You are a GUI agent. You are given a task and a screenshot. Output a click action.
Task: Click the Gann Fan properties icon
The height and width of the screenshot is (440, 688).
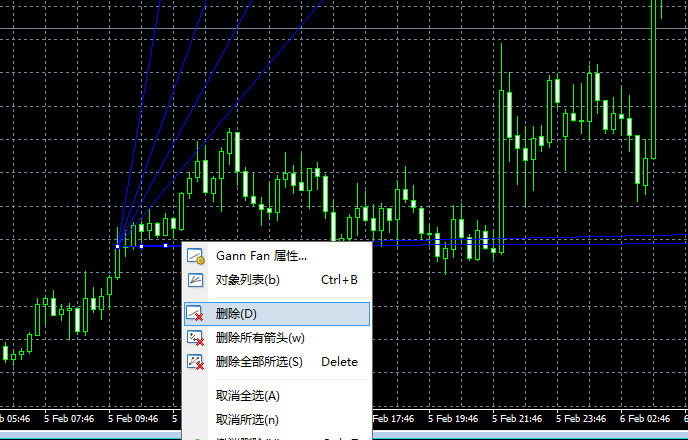(195, 257)
